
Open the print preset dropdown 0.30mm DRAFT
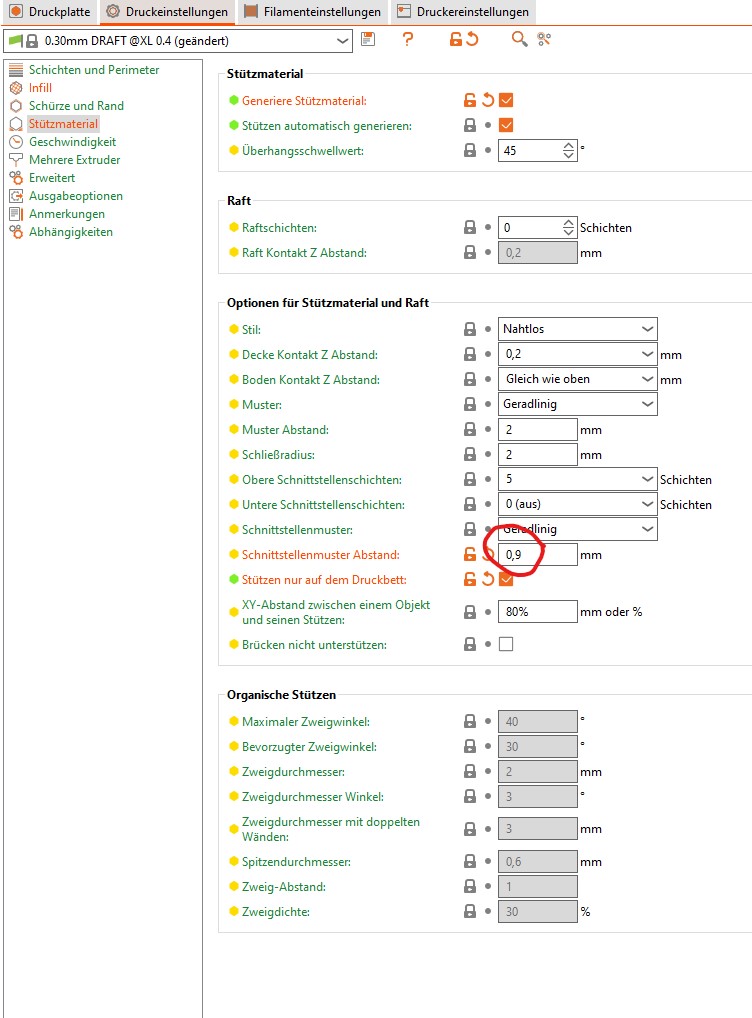178,41
